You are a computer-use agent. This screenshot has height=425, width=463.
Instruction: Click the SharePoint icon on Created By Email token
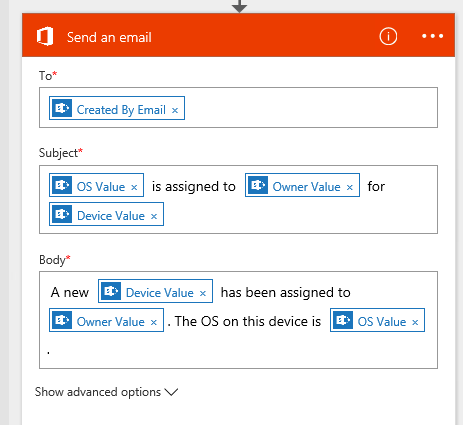(x=61, y=108)
